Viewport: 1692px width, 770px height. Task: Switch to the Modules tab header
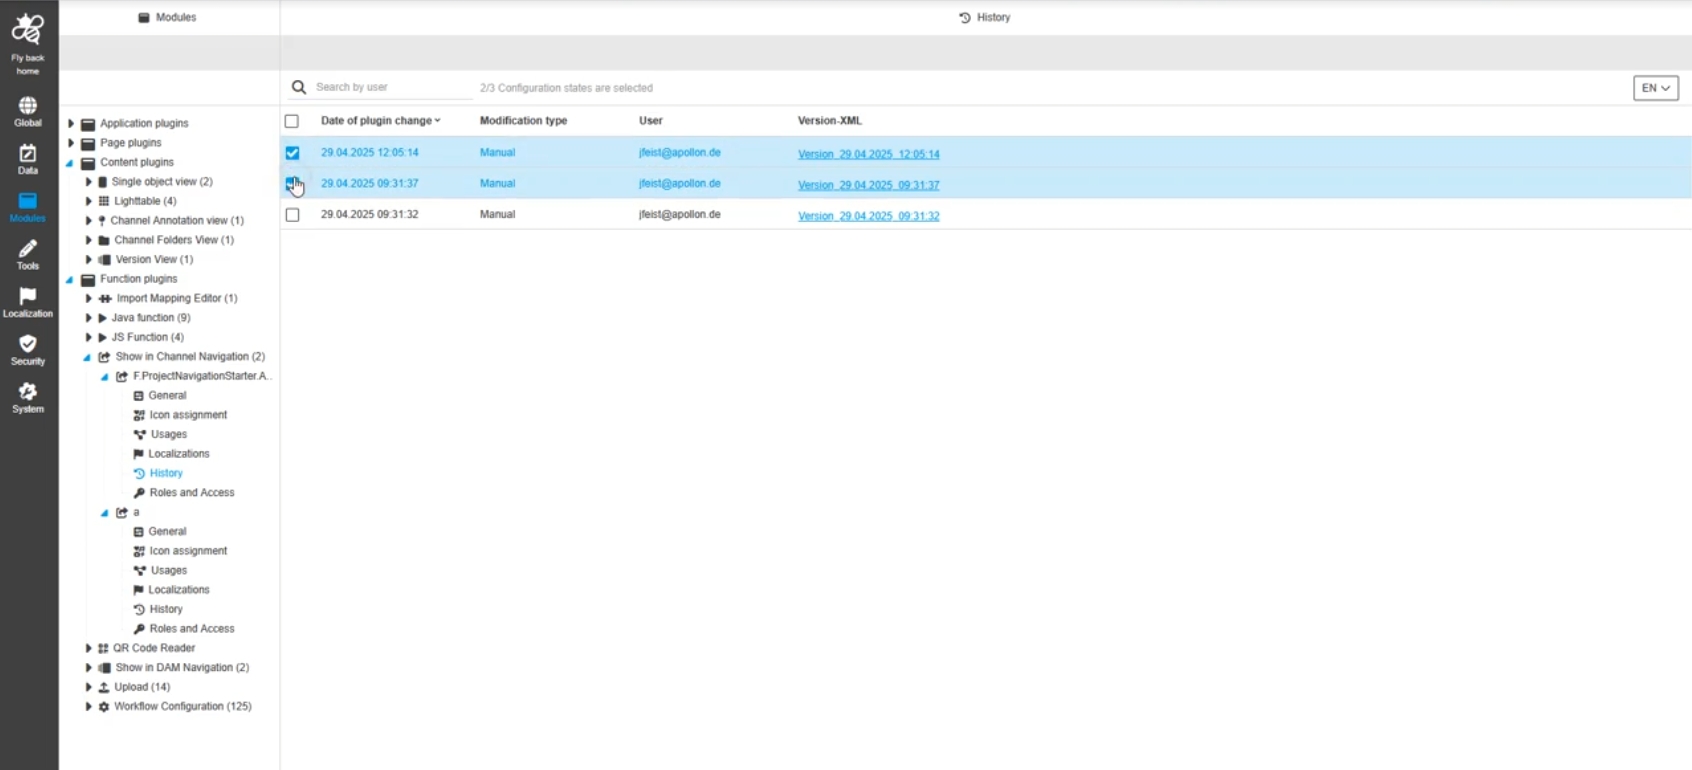click(x=168, y=18)
